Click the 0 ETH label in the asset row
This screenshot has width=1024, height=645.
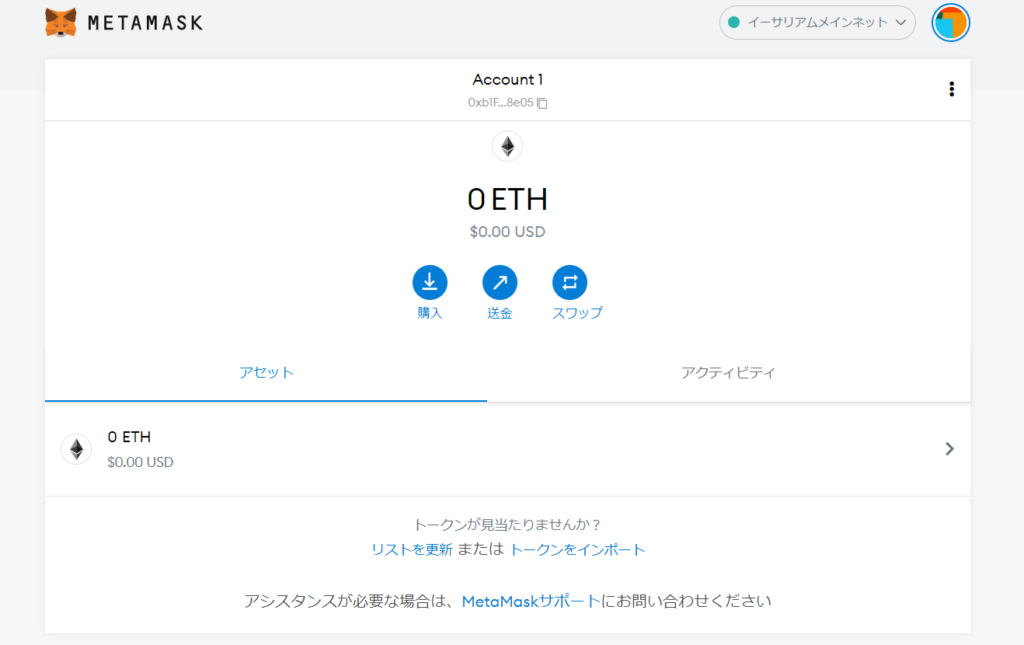click(129, 437)
